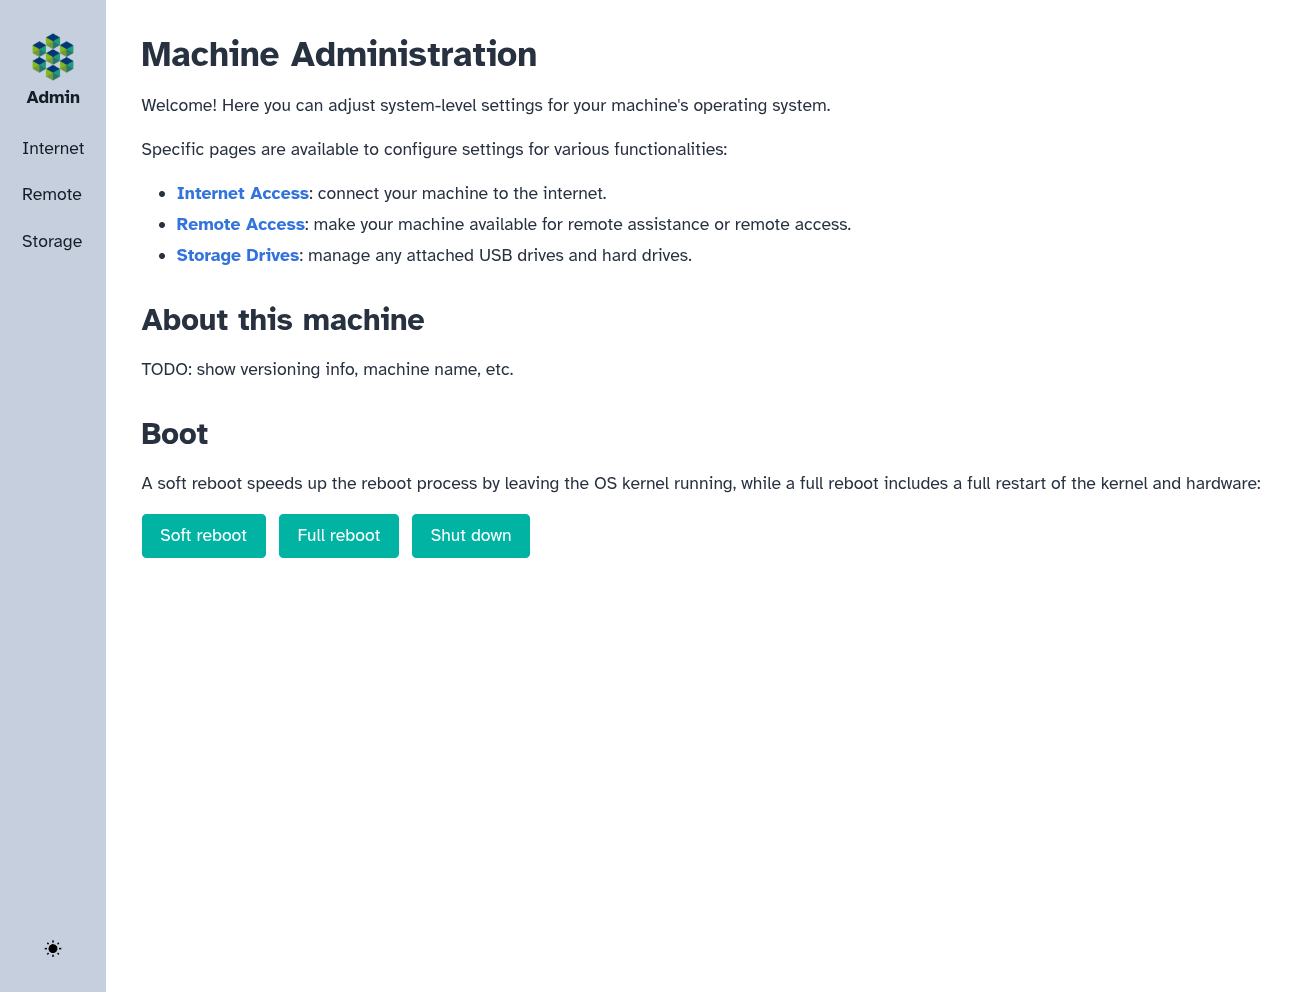The height and width of the screenshot is (992, 1293).
Task: Click the Admin label under the logo
Action: pos(52,97)
